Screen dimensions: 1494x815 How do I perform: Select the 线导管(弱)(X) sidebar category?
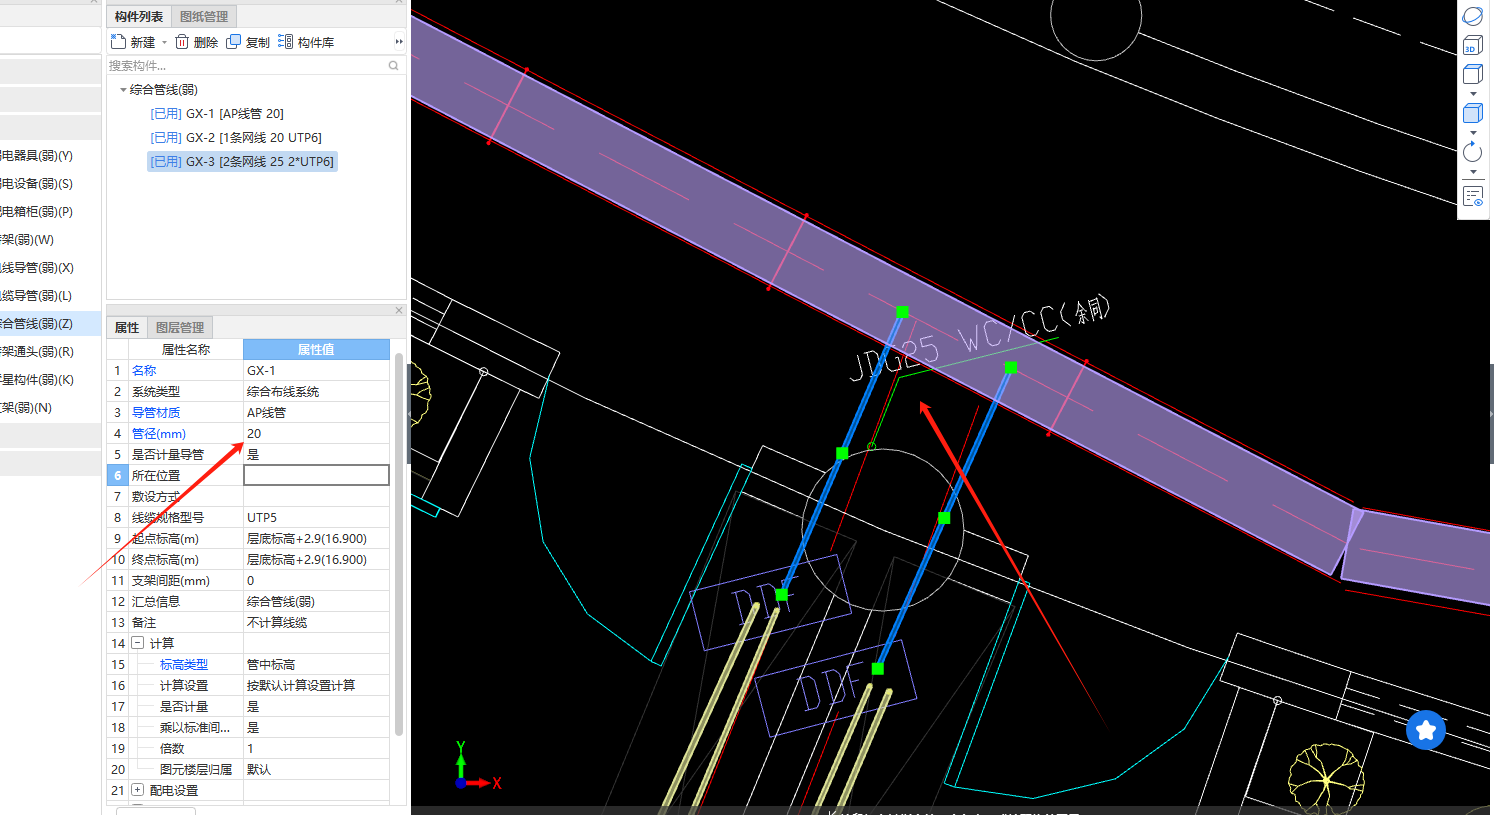[50, 267]
